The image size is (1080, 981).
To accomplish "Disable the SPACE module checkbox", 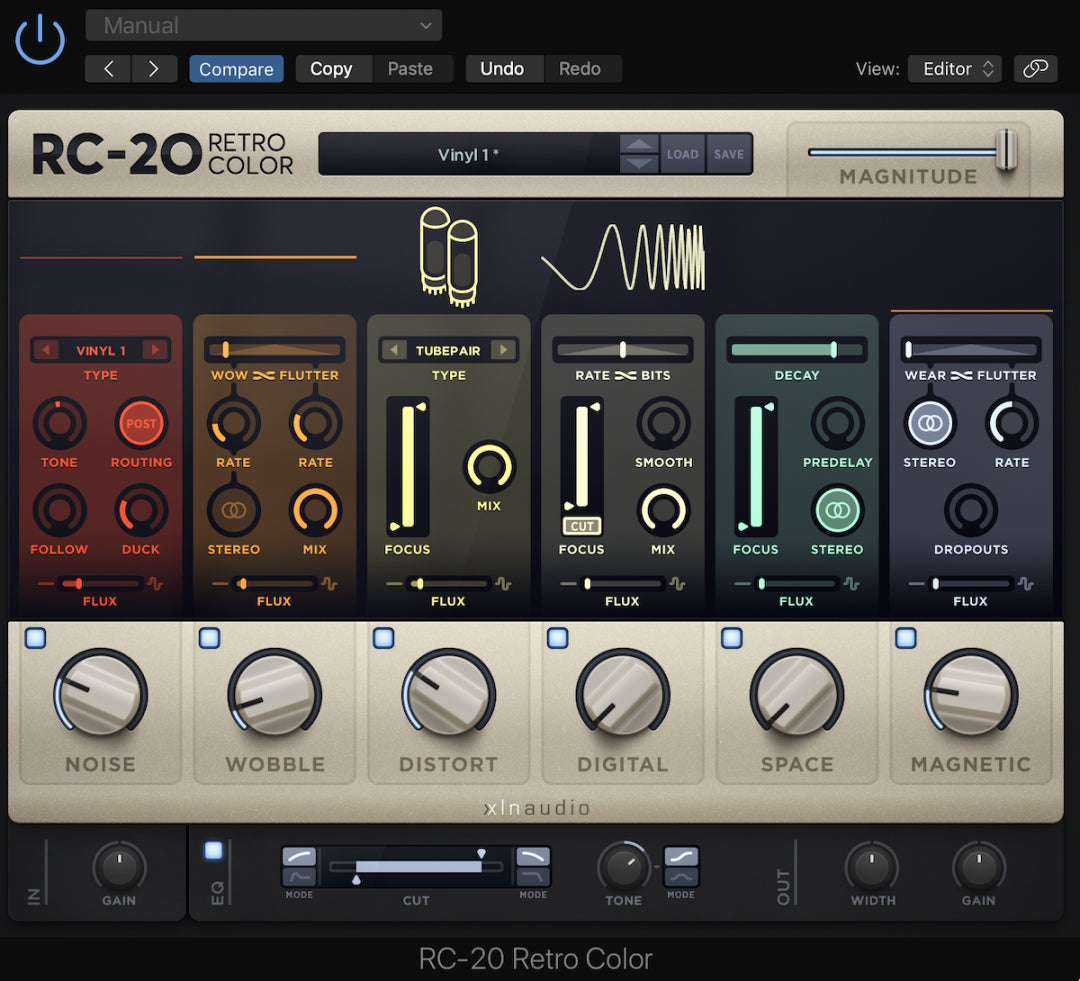I will [x=731, y=638].
